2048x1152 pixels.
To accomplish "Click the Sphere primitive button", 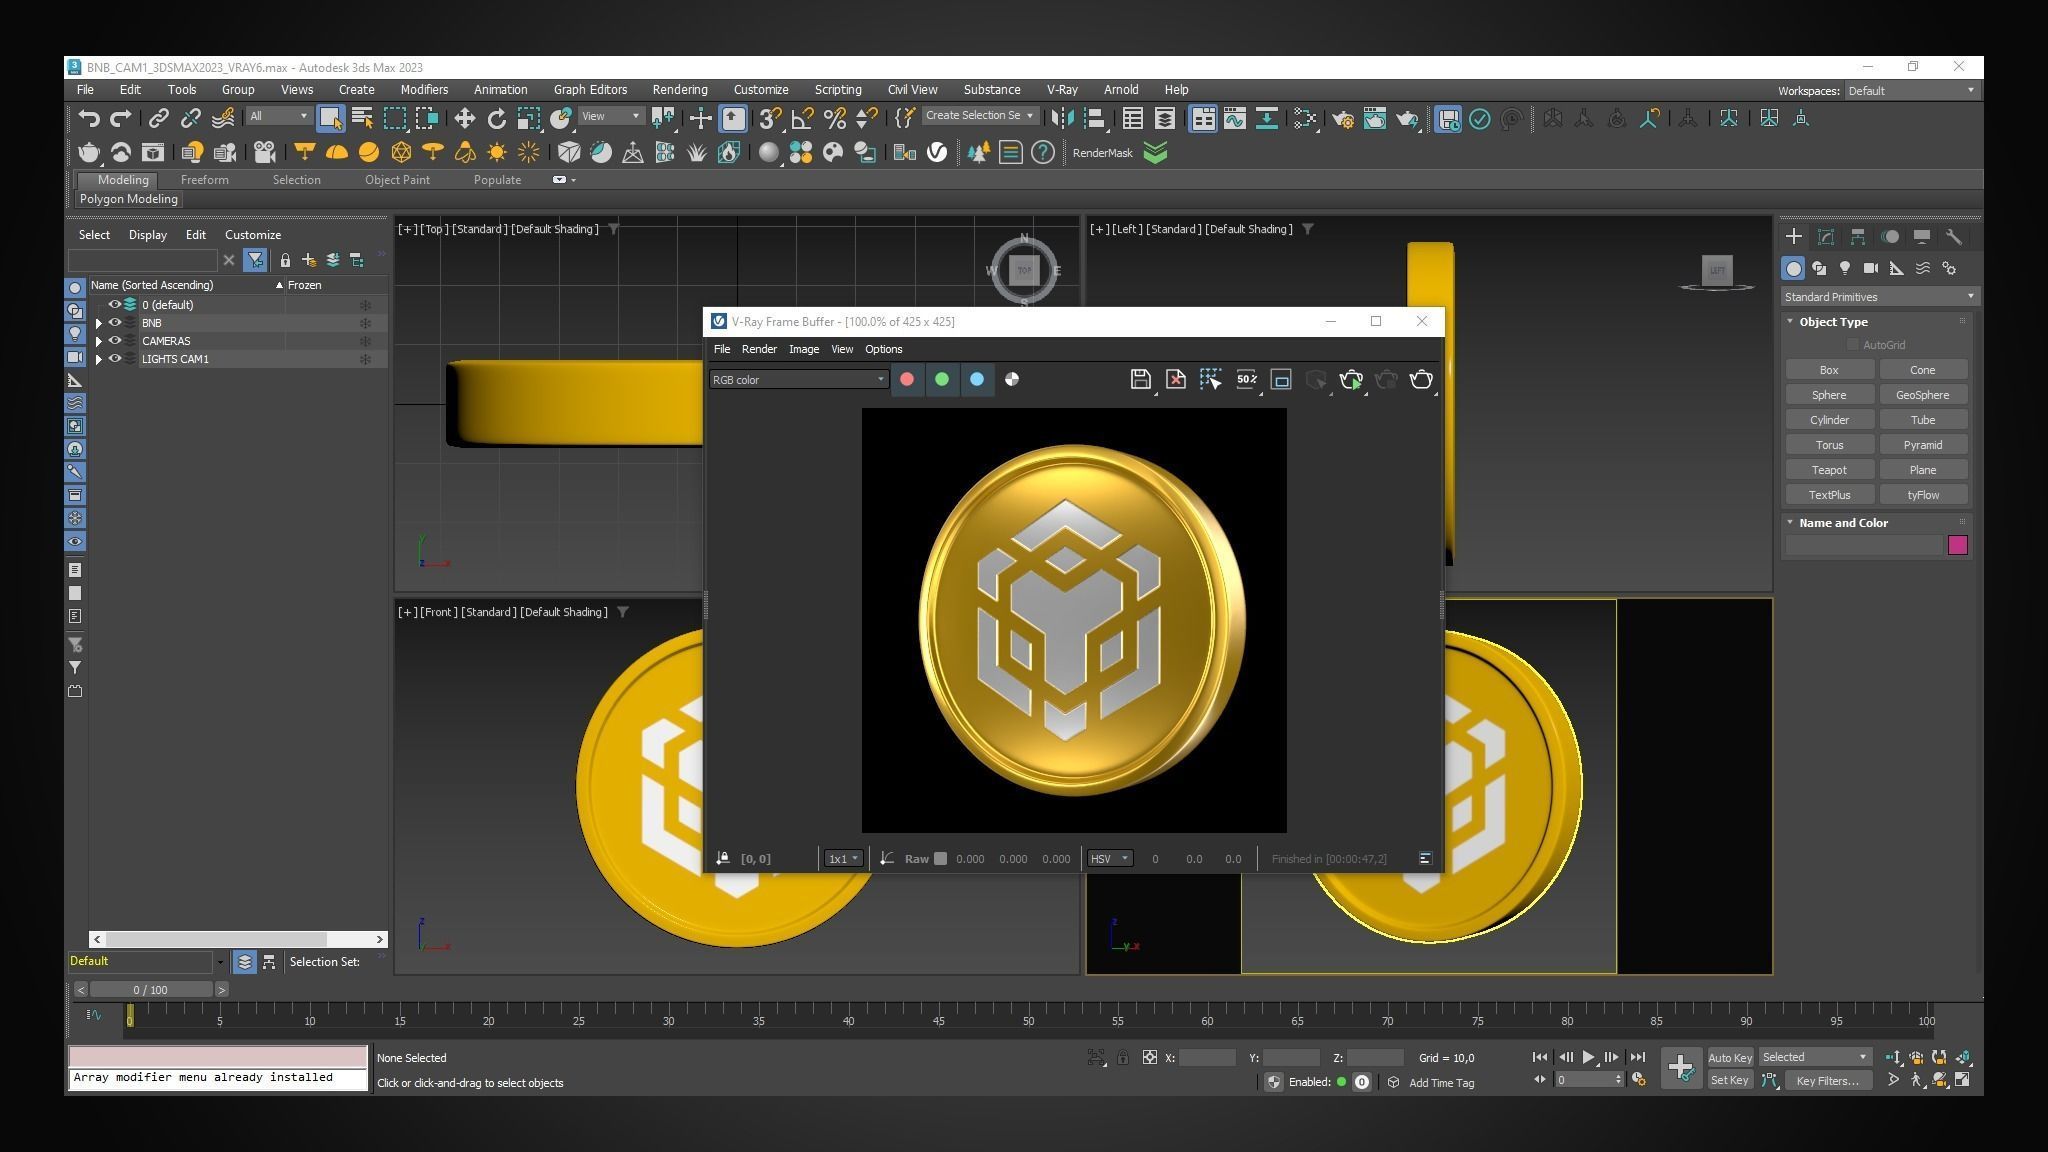I will pyautogui.click(x=1829, y=395).
